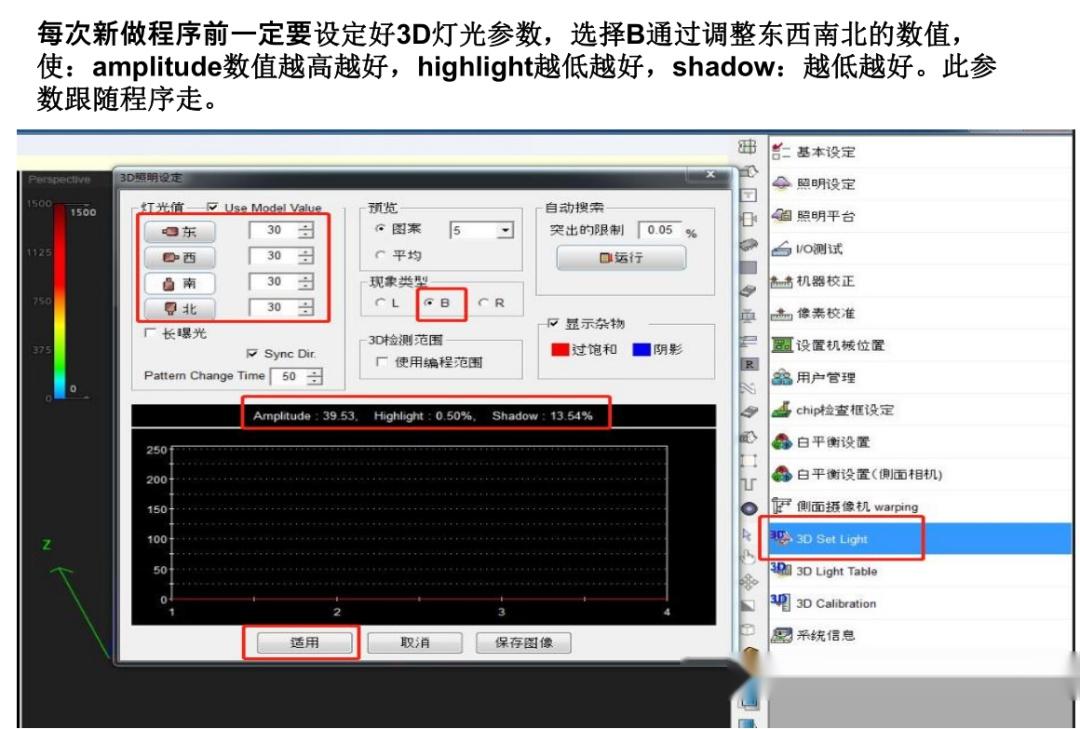The width and height of the screenshot is (1080, 729).
Task: Open the 3D Light Table menu entry
Action: [921, 571]
